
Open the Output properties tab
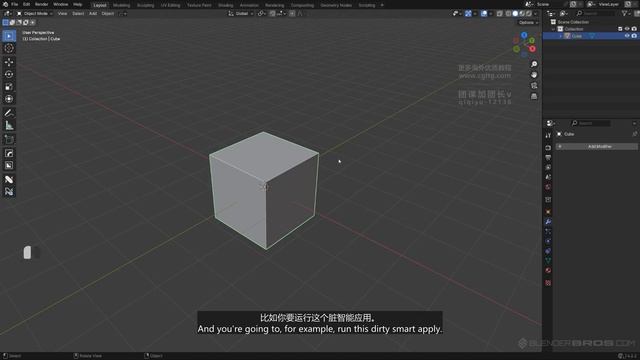[x=548, y=158]
